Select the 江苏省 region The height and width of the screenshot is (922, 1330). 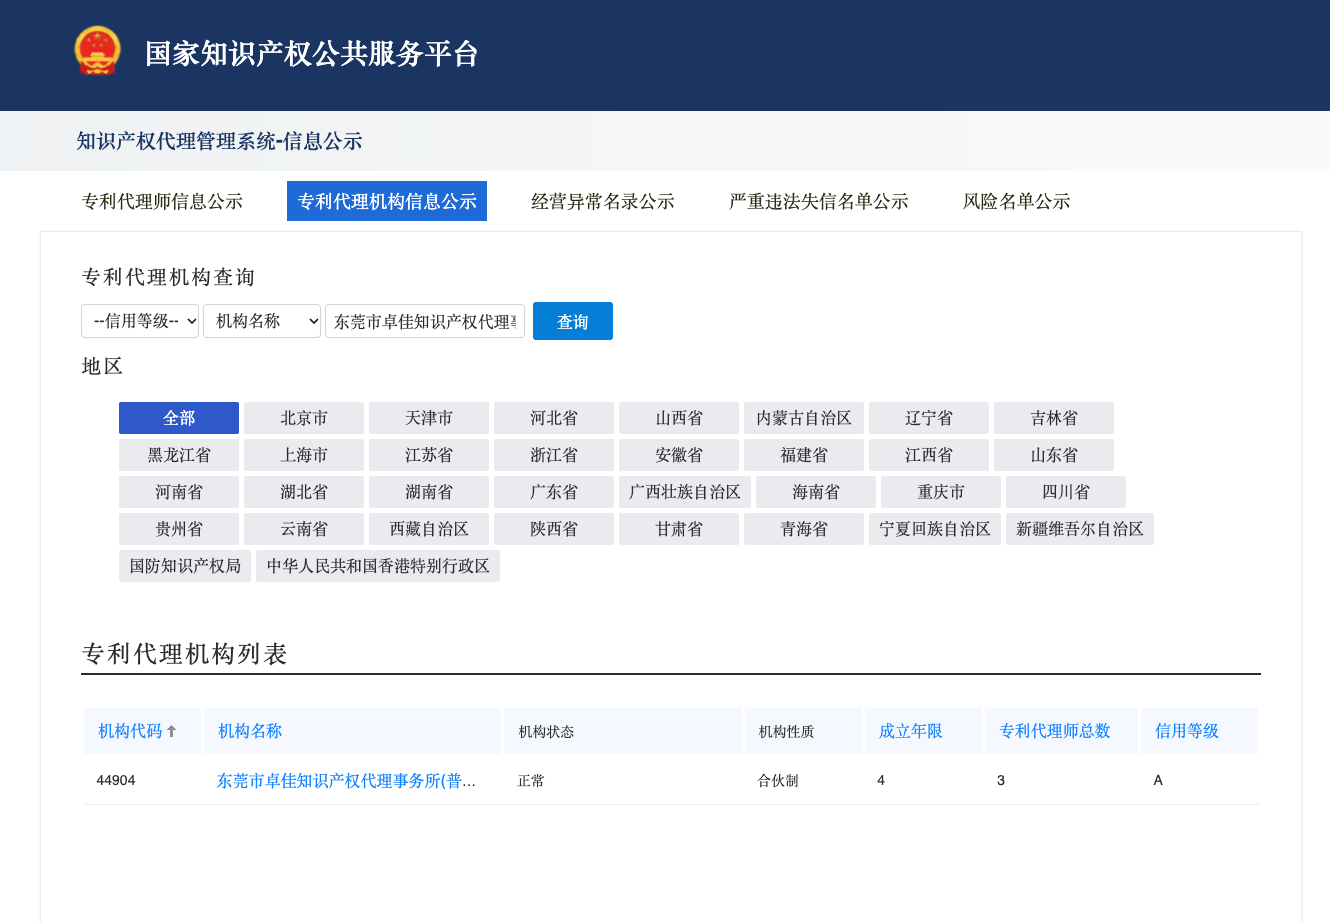click(429, 455)
